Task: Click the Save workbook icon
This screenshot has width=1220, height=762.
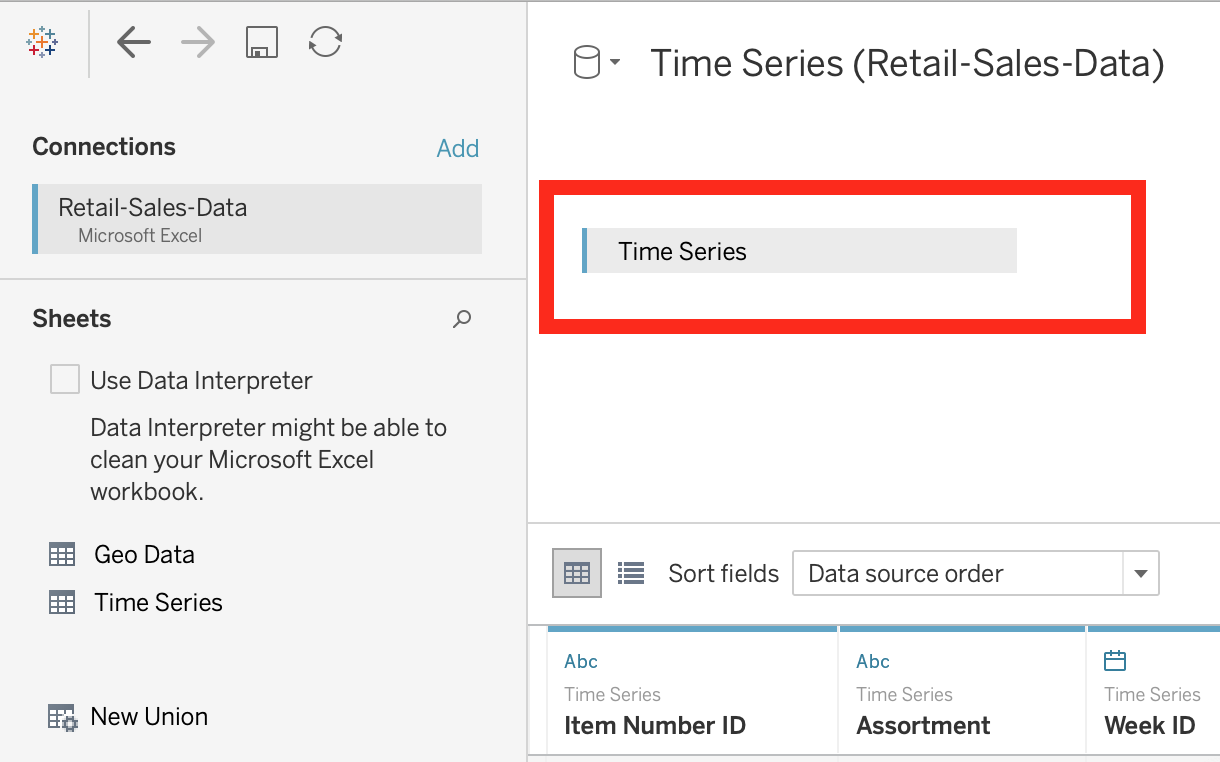Action: click(261, 42)
